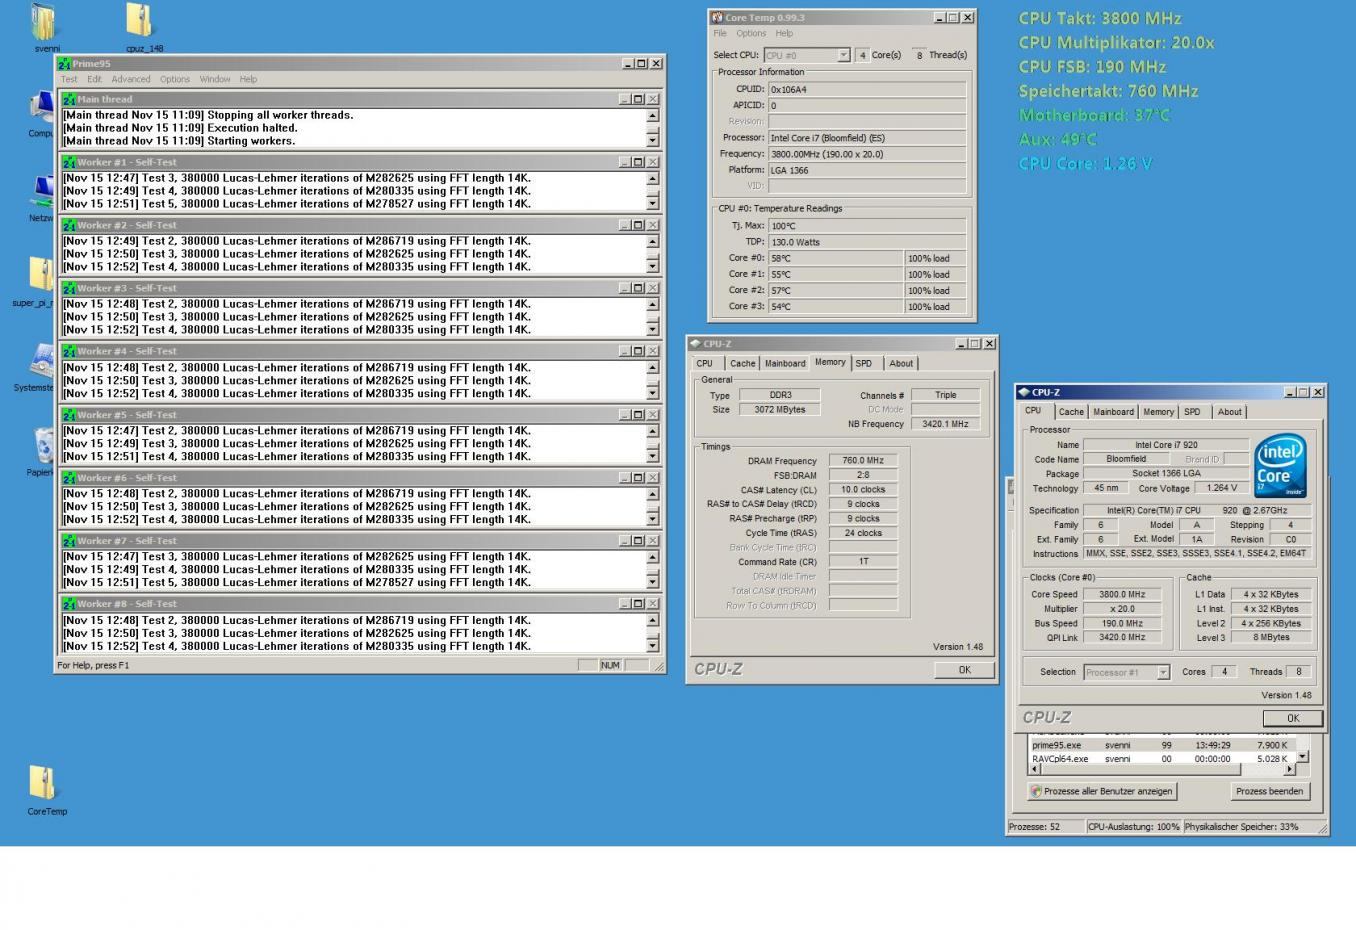Open the File menu in Core Temp
The height and width of the screenshot is (930, 1356).
720,33
